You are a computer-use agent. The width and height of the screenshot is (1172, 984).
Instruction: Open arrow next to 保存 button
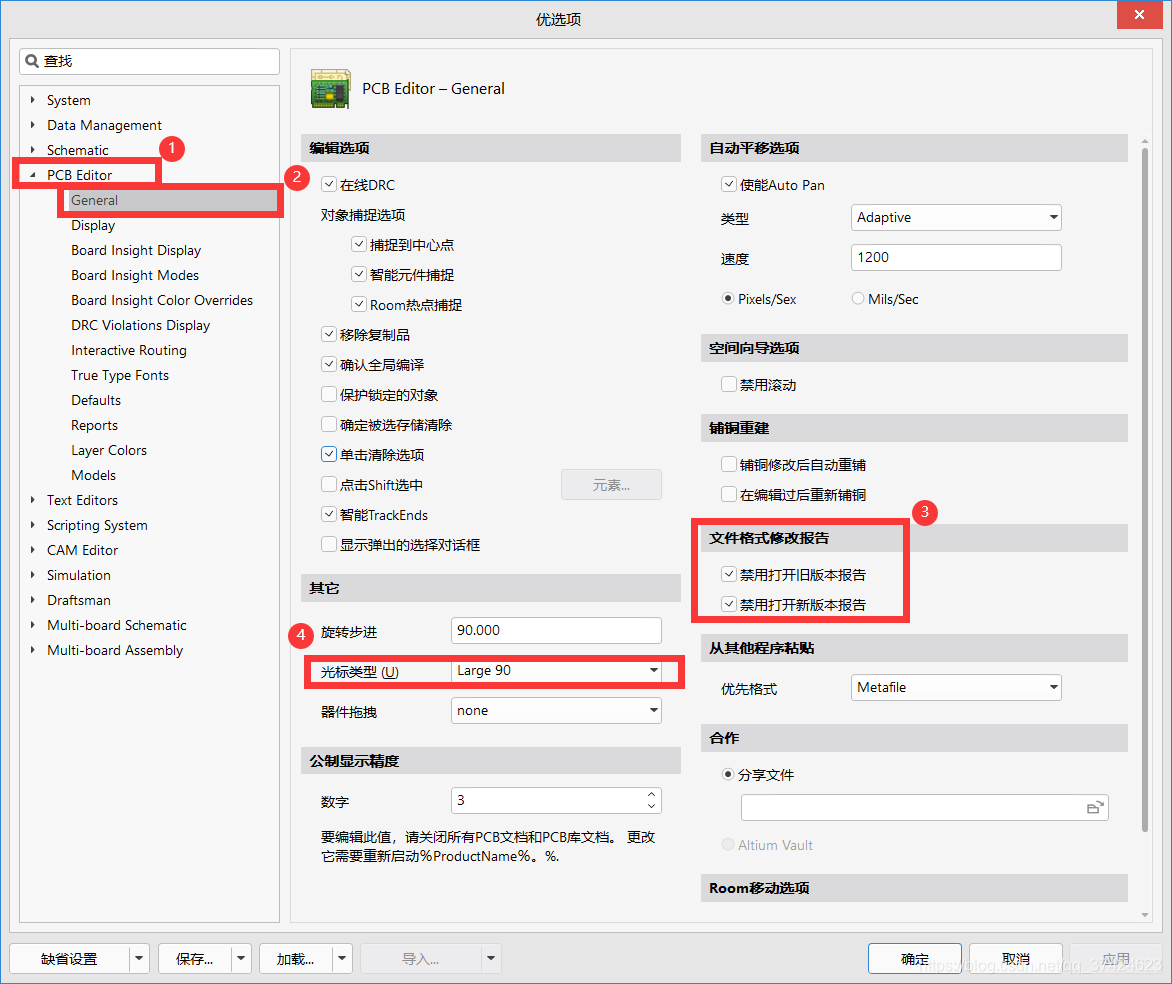pyautogui.click(x=241, y=958)
